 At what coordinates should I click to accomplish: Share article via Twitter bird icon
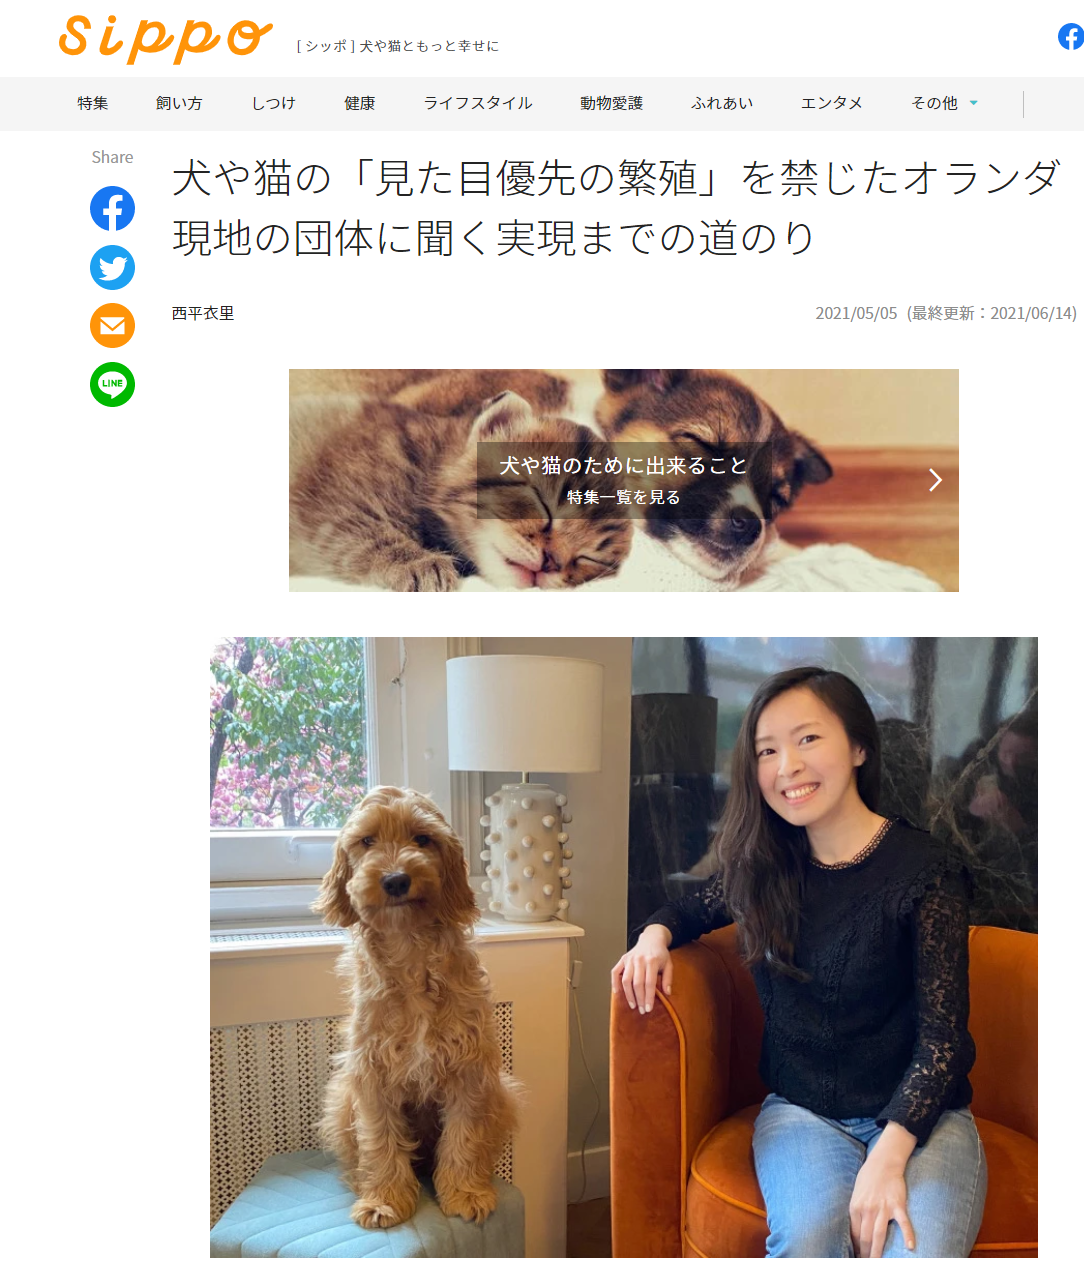(x=112, y=267)
